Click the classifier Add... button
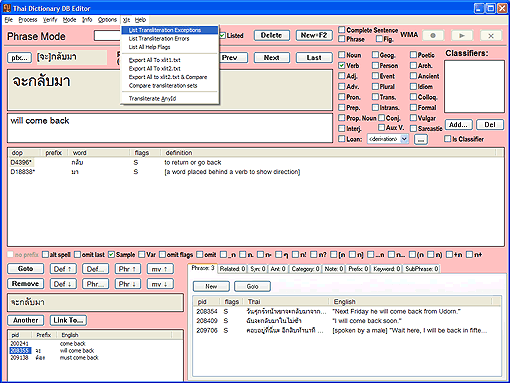 click(458, 125)
